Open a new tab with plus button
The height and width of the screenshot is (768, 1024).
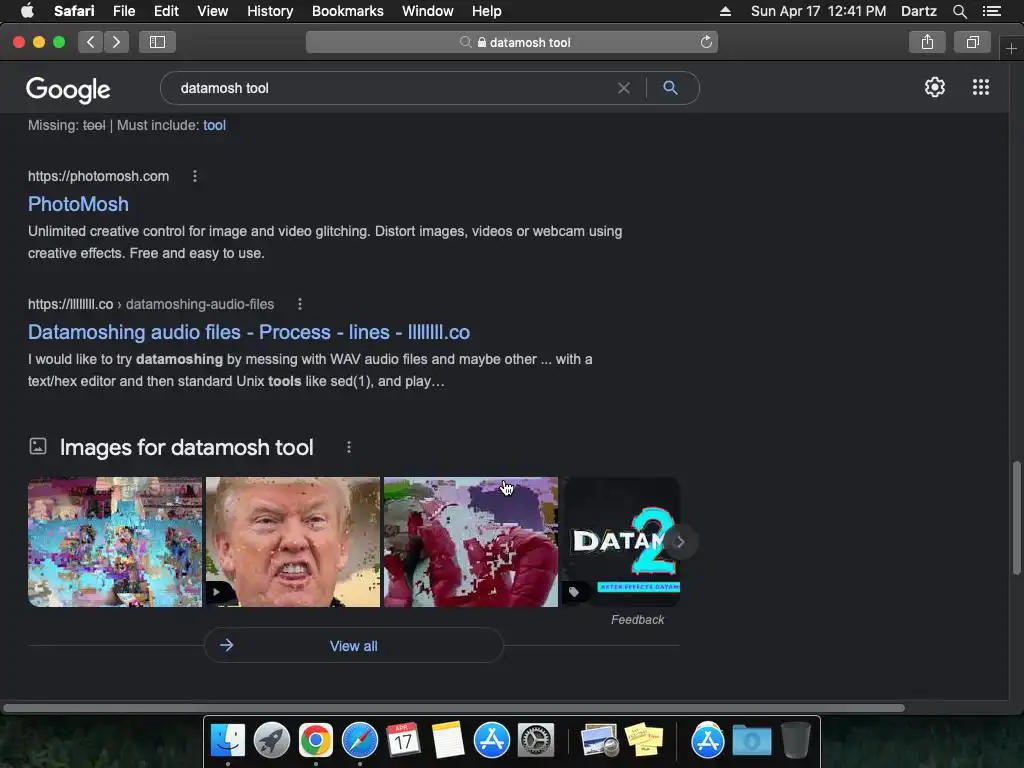(1011, 49)
